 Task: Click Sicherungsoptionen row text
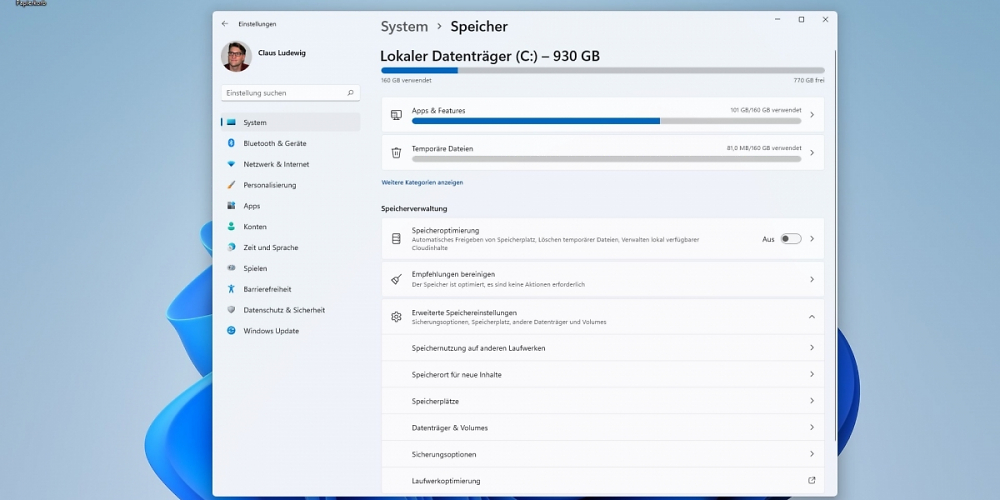(x=444, y=455)
